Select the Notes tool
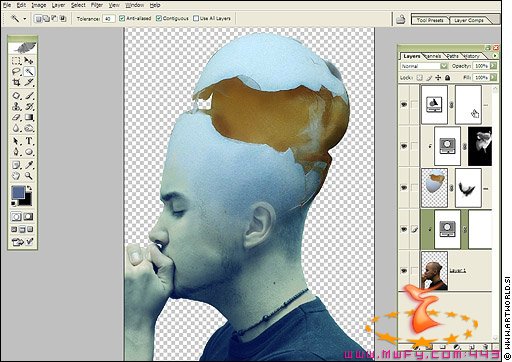The height and width of the screenshot is (362, 512). point(16,165)
